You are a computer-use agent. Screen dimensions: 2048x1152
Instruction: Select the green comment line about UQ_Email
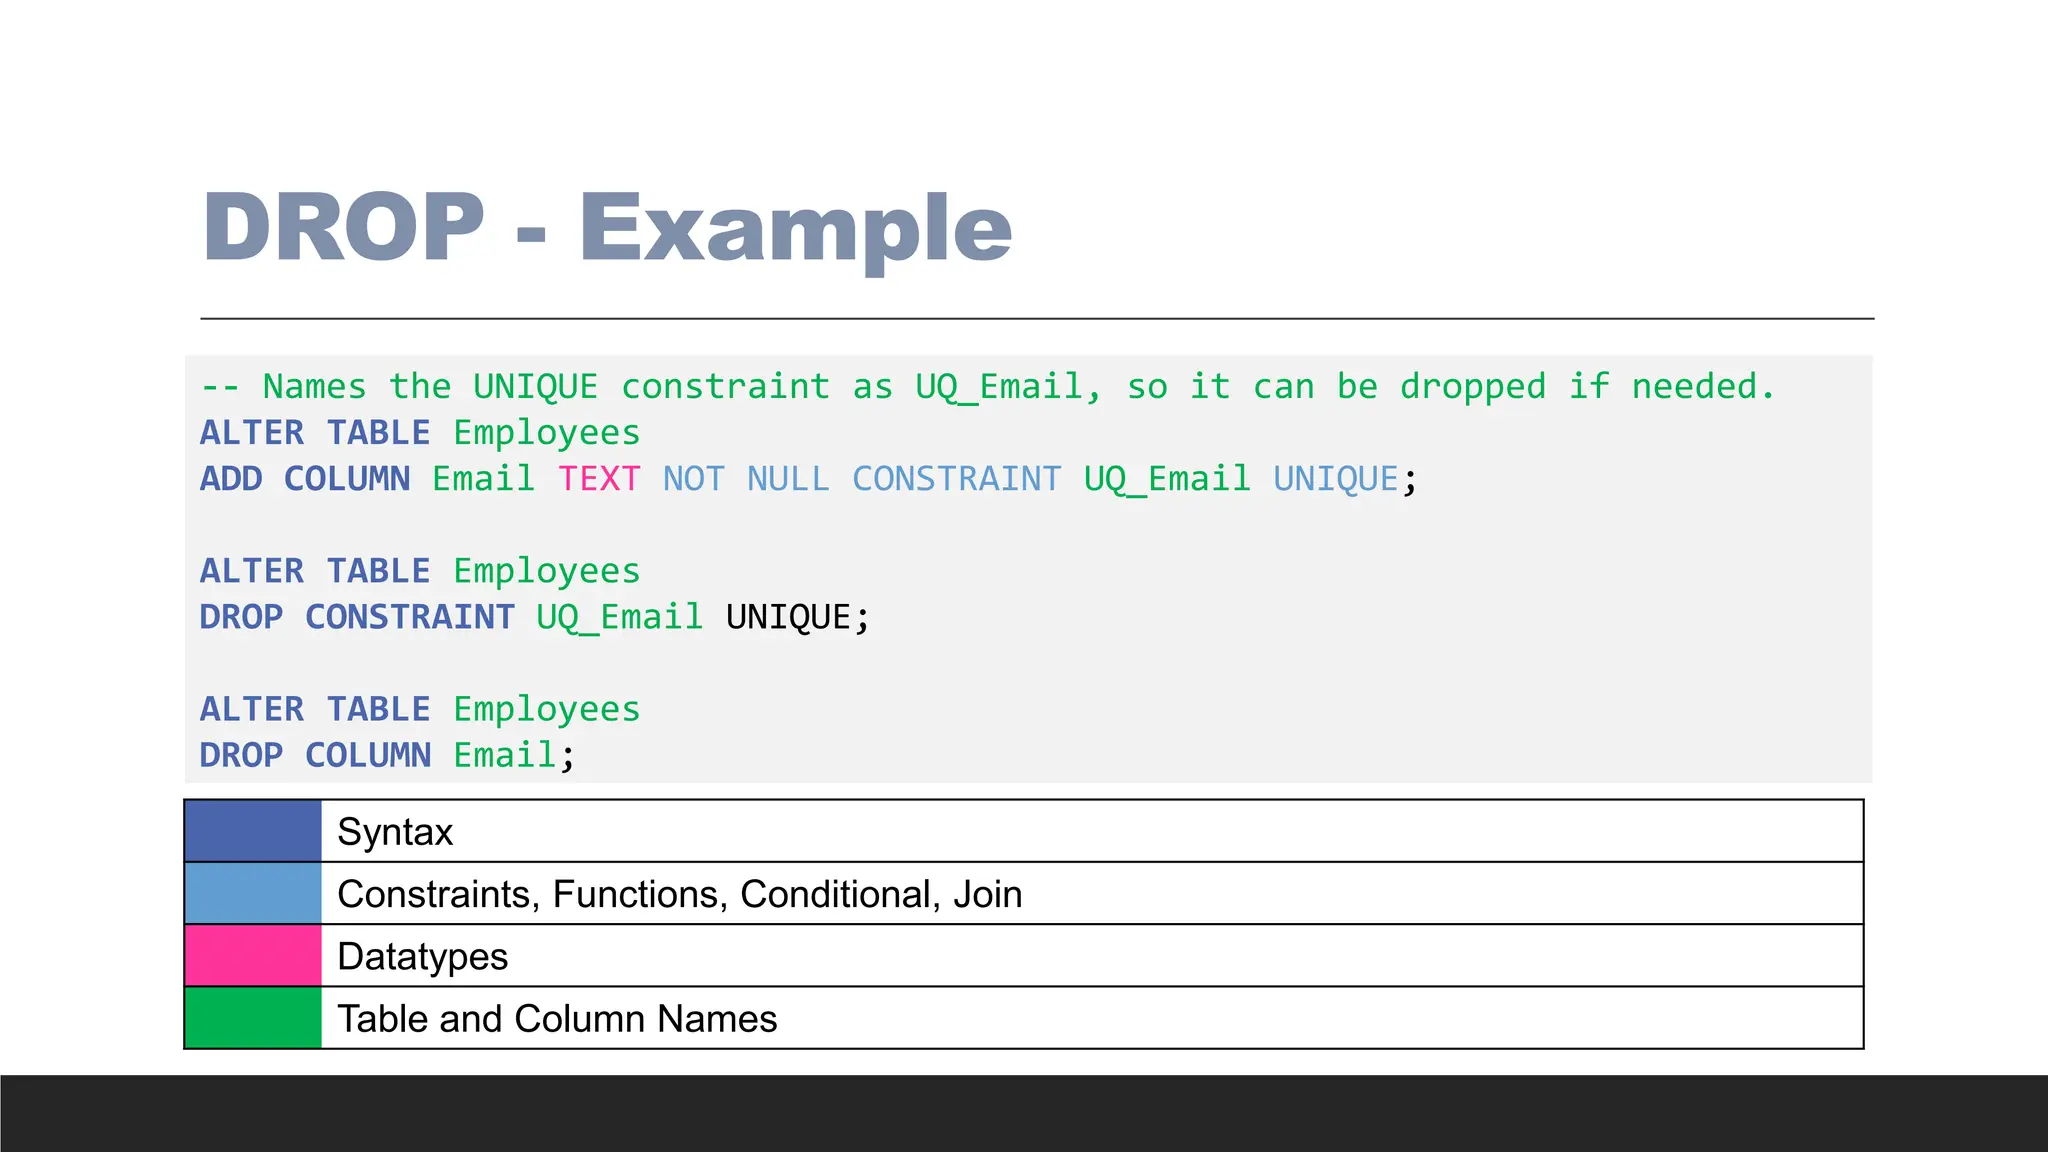pyautogui.click(x=988, y=387)
